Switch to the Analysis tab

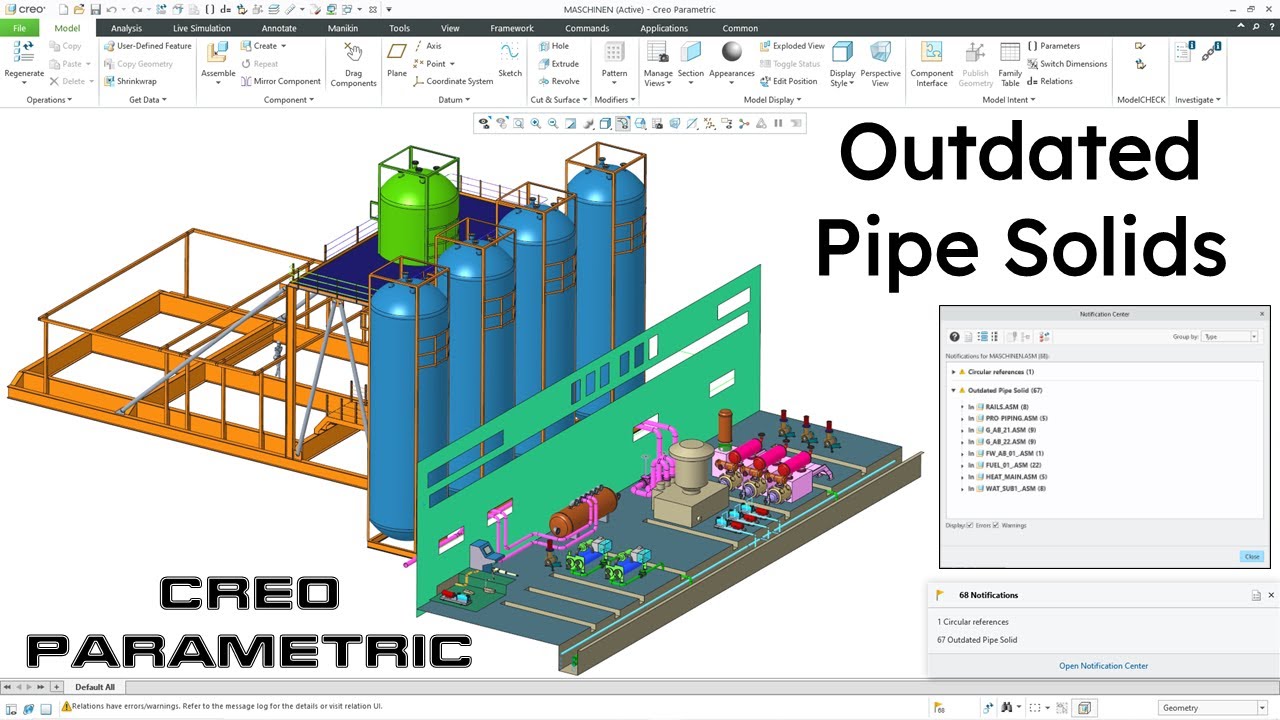coord(126,28)
